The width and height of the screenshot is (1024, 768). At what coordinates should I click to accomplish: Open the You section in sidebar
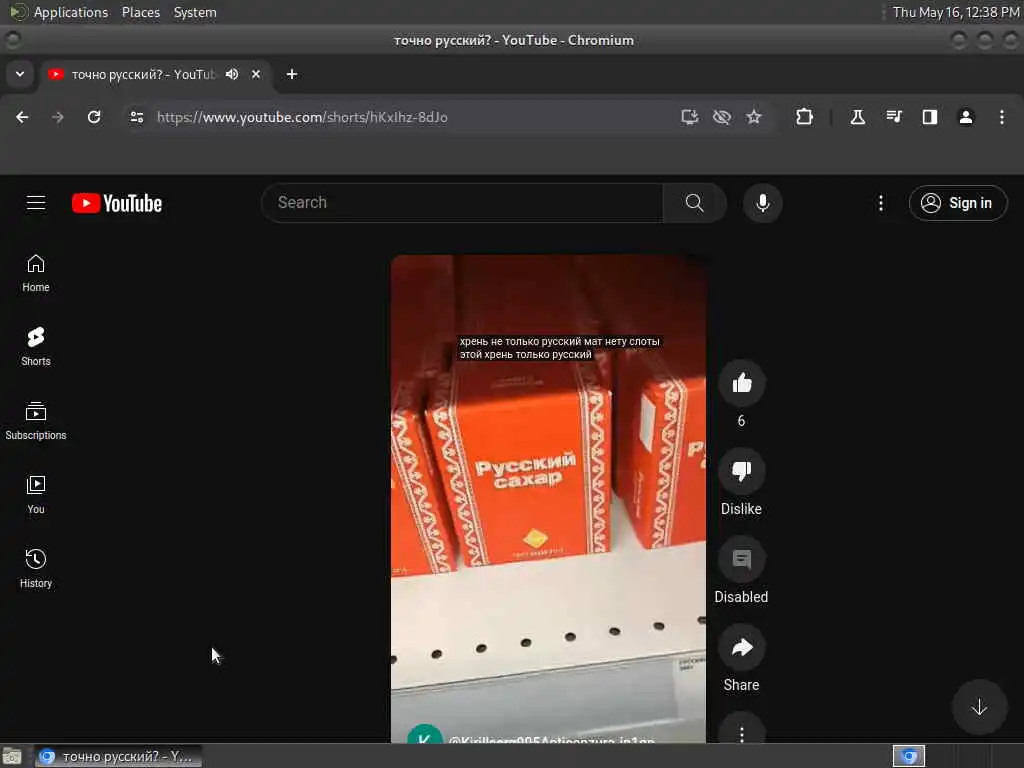36,494
